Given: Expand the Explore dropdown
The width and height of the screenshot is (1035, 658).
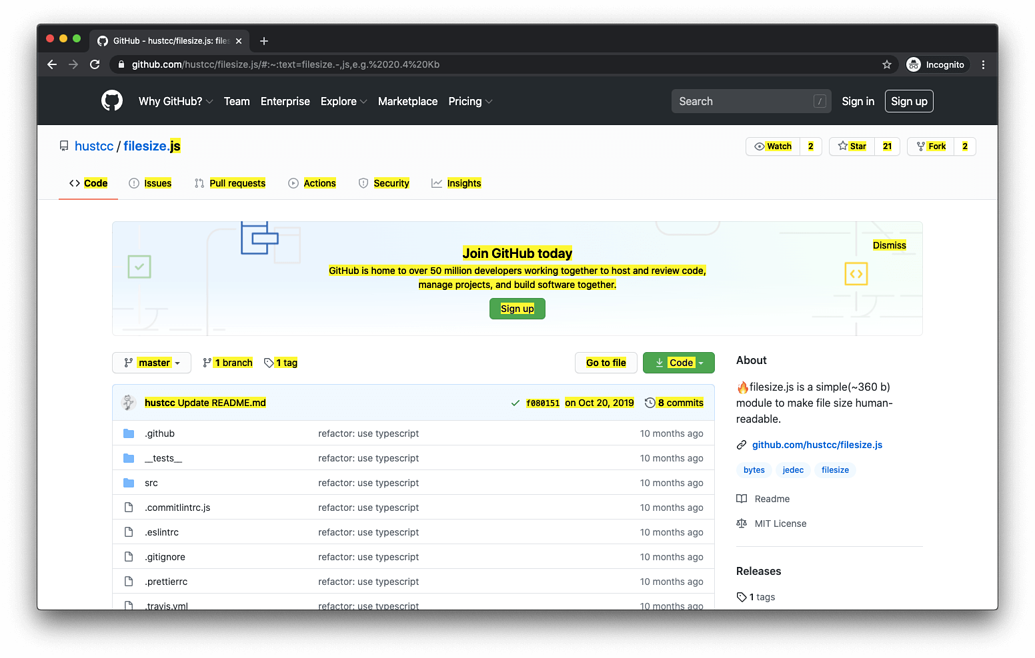Looking at the screenshot, I should click(343, 102).
